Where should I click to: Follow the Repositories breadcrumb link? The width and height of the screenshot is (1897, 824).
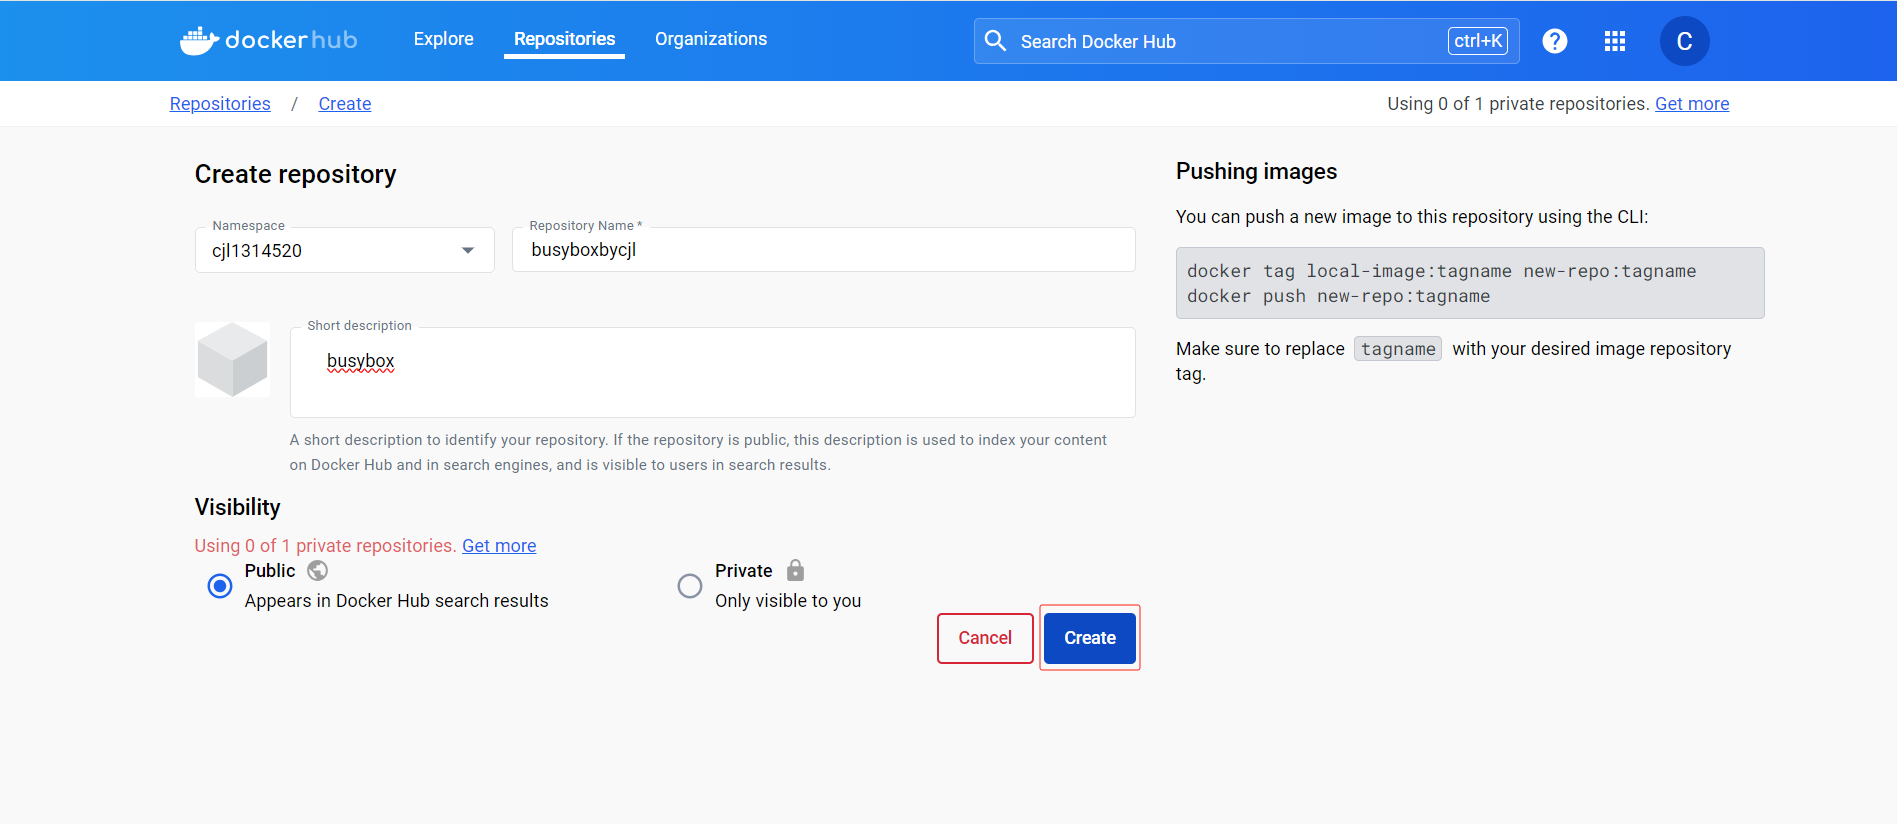220,104
